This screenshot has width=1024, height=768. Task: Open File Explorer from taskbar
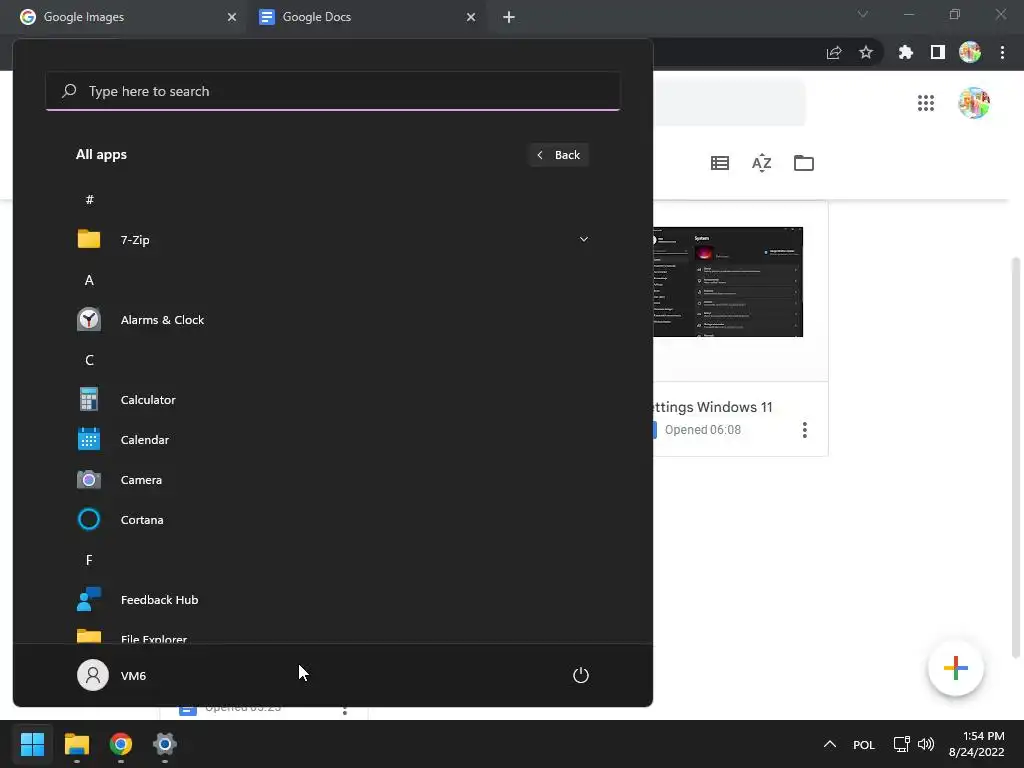point(76,744)
